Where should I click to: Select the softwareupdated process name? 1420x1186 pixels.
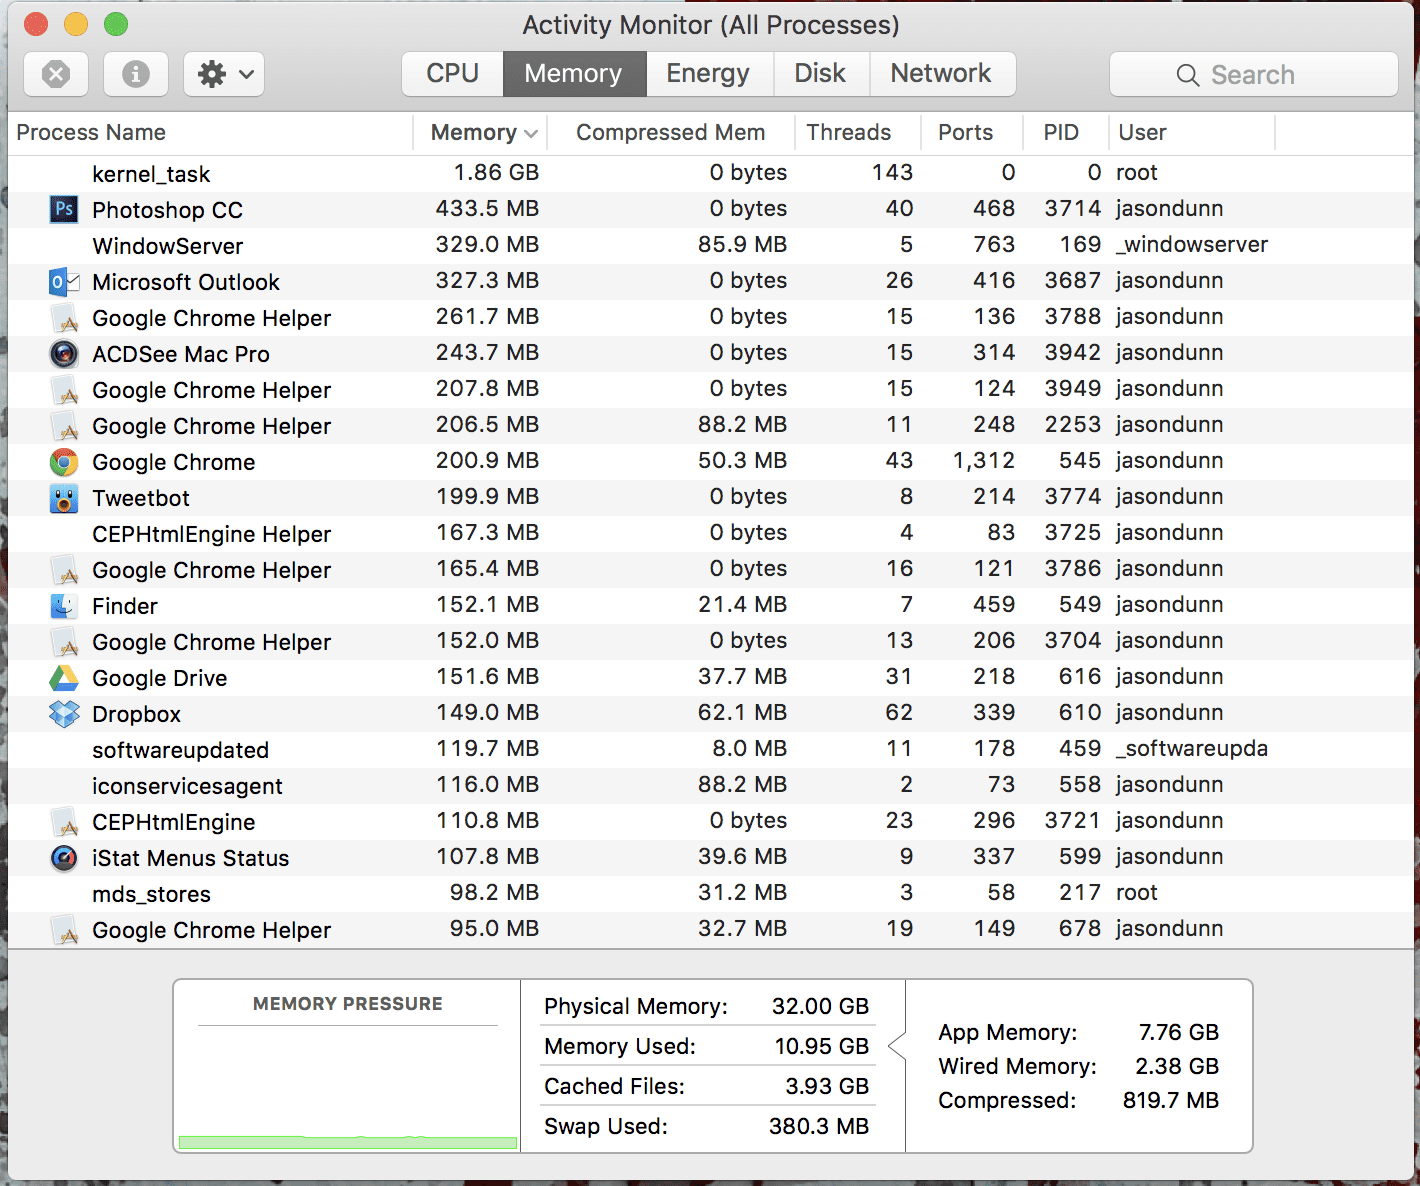(x=180, y=750)
